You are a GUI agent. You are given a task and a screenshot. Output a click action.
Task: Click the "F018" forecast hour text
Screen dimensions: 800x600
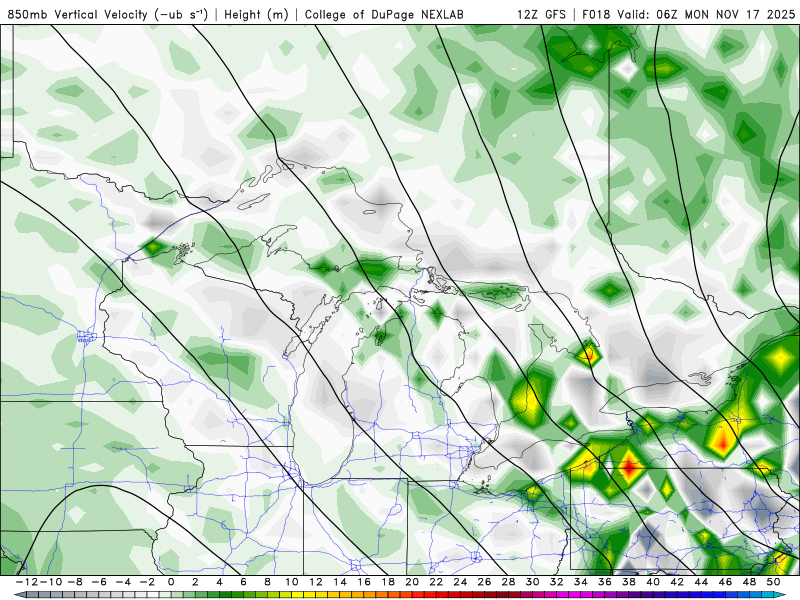596,14
